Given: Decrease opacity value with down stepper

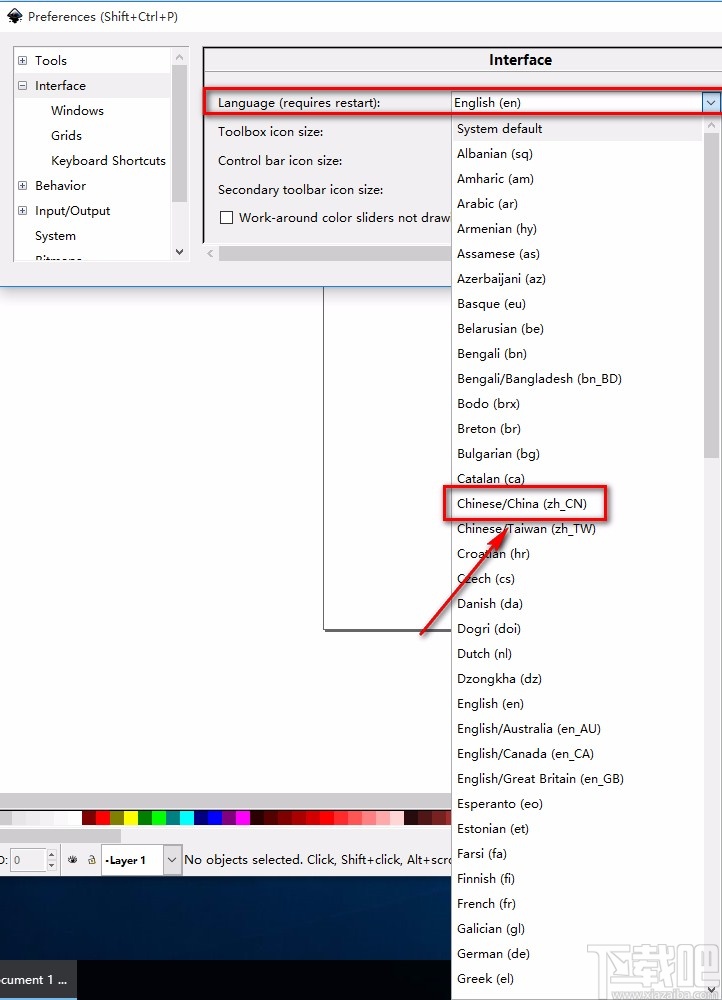Looking at the screenshot, I should (52, 865).
